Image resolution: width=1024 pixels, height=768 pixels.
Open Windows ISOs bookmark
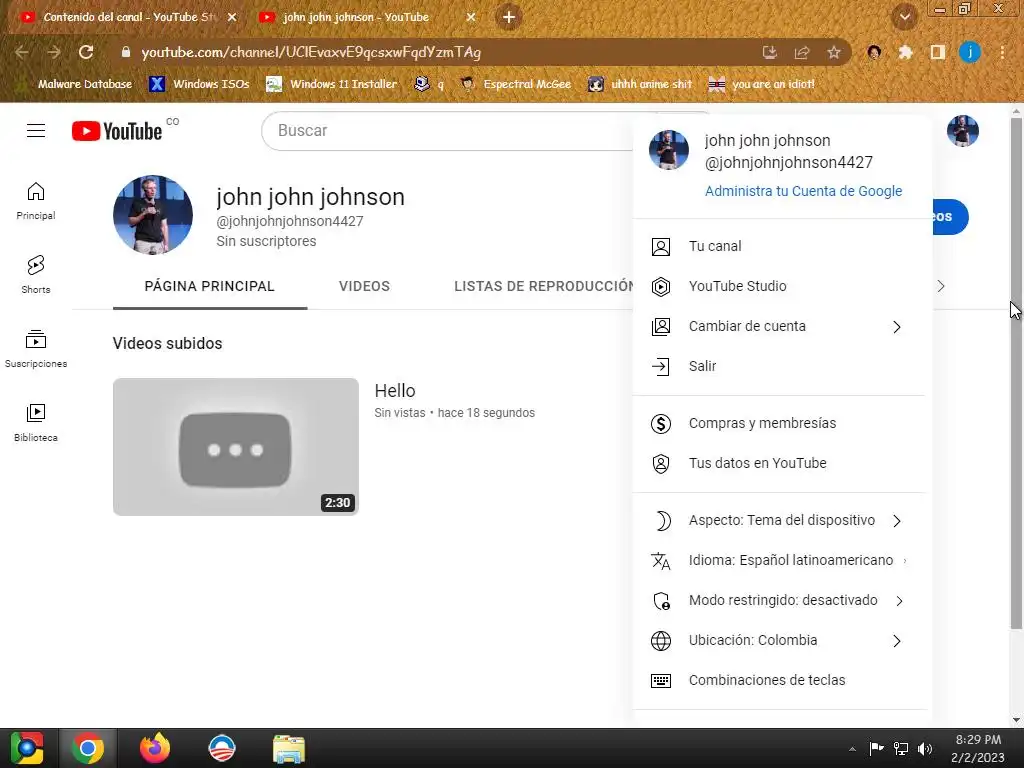[200, 84]
